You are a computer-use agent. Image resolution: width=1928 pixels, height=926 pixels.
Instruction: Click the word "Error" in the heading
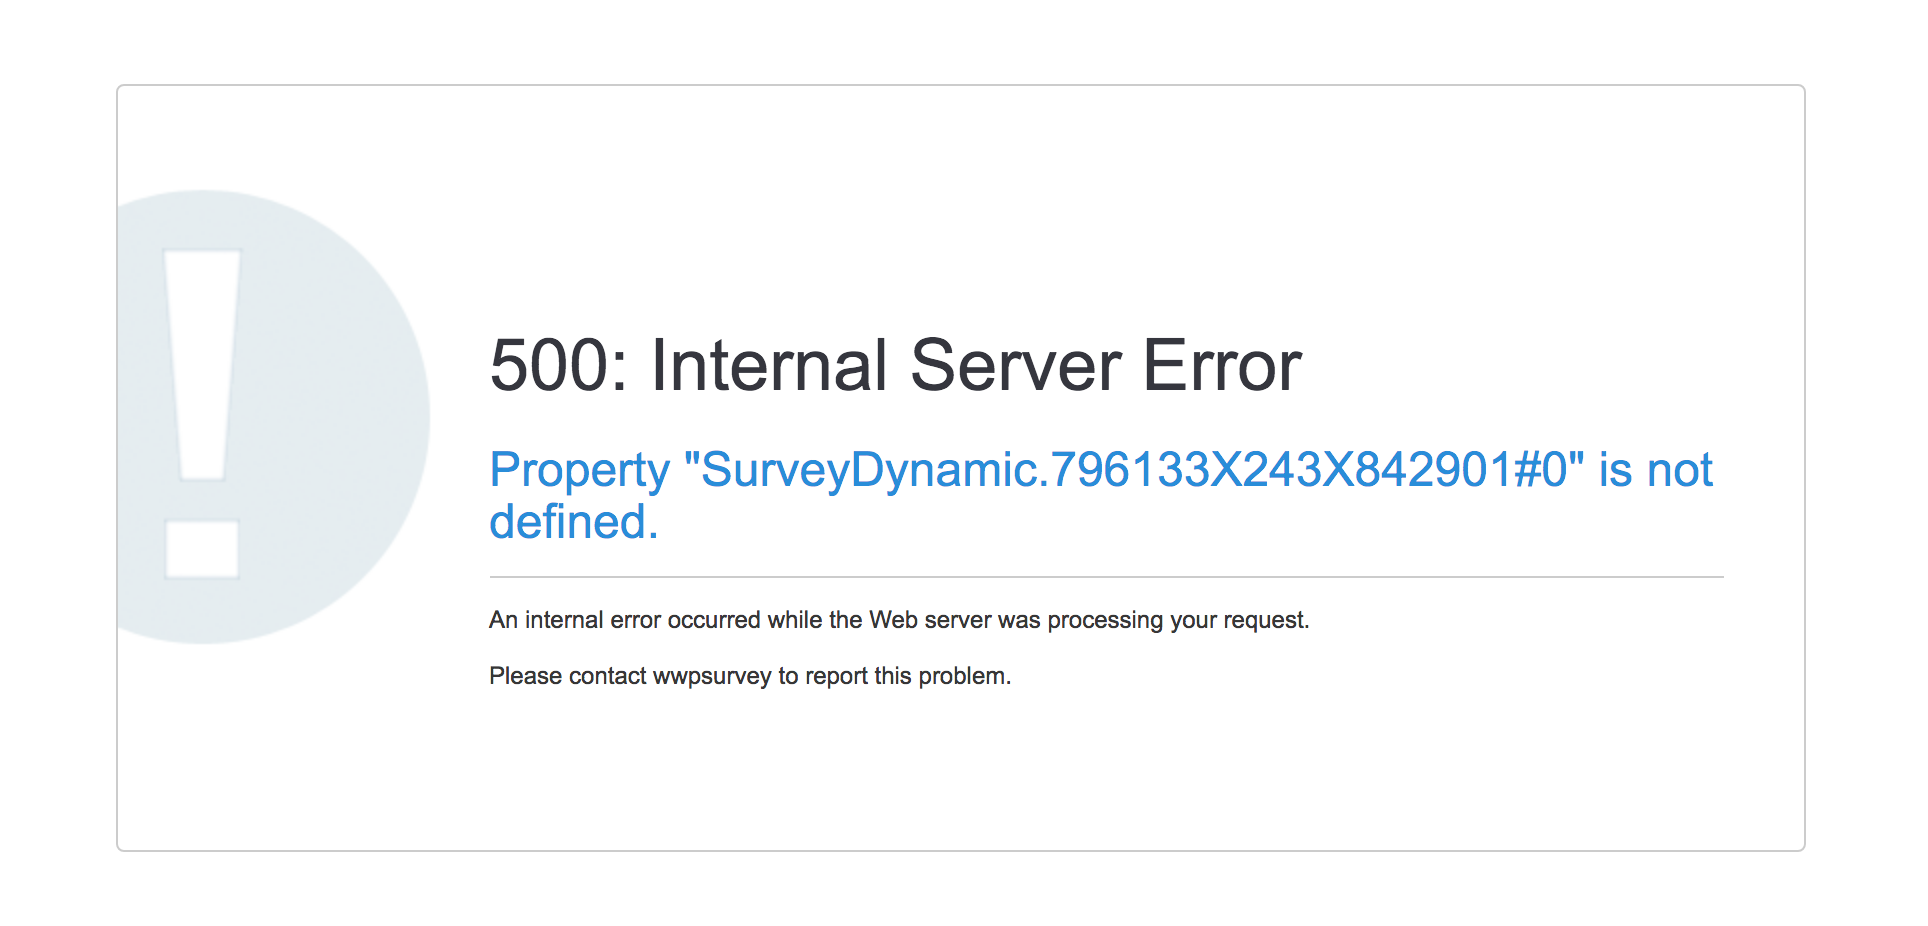pos(1222,366)
